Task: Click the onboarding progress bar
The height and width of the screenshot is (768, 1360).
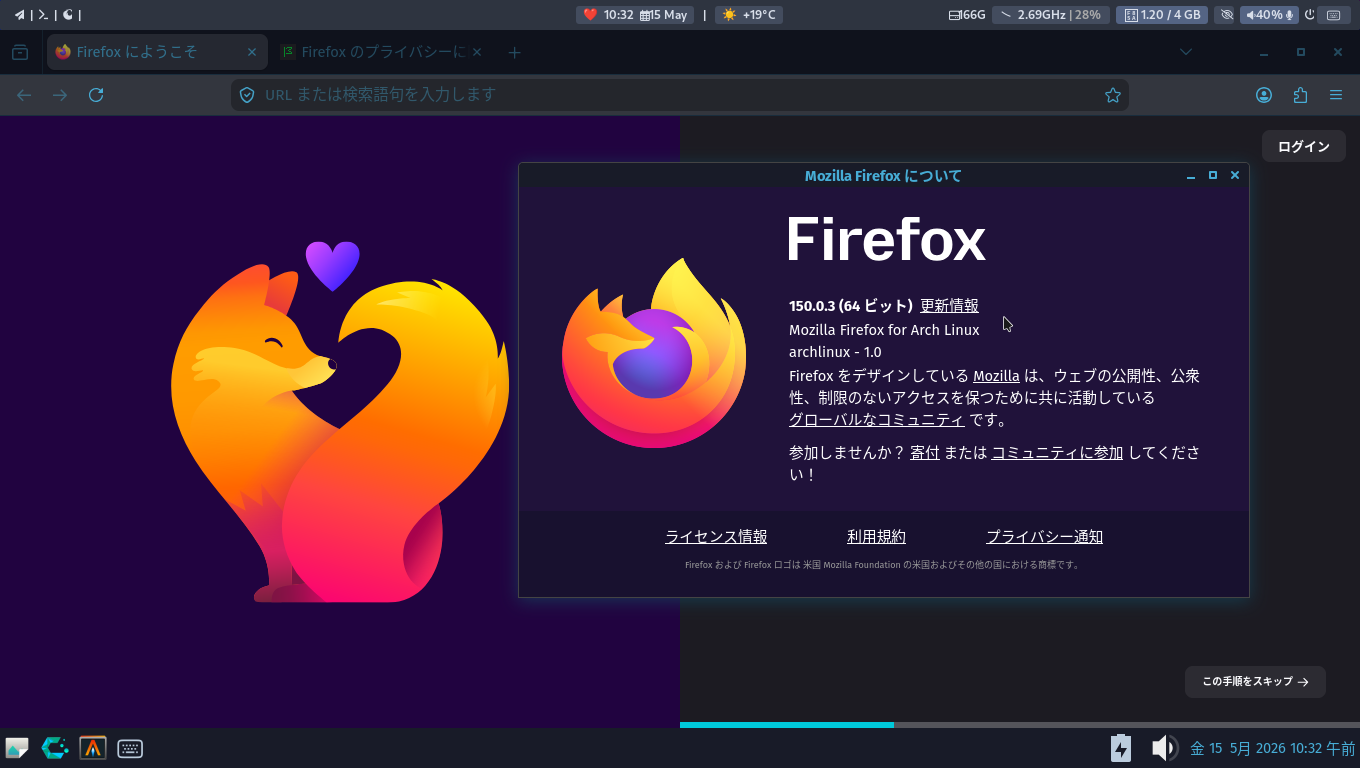Action: click(1020, 725)
